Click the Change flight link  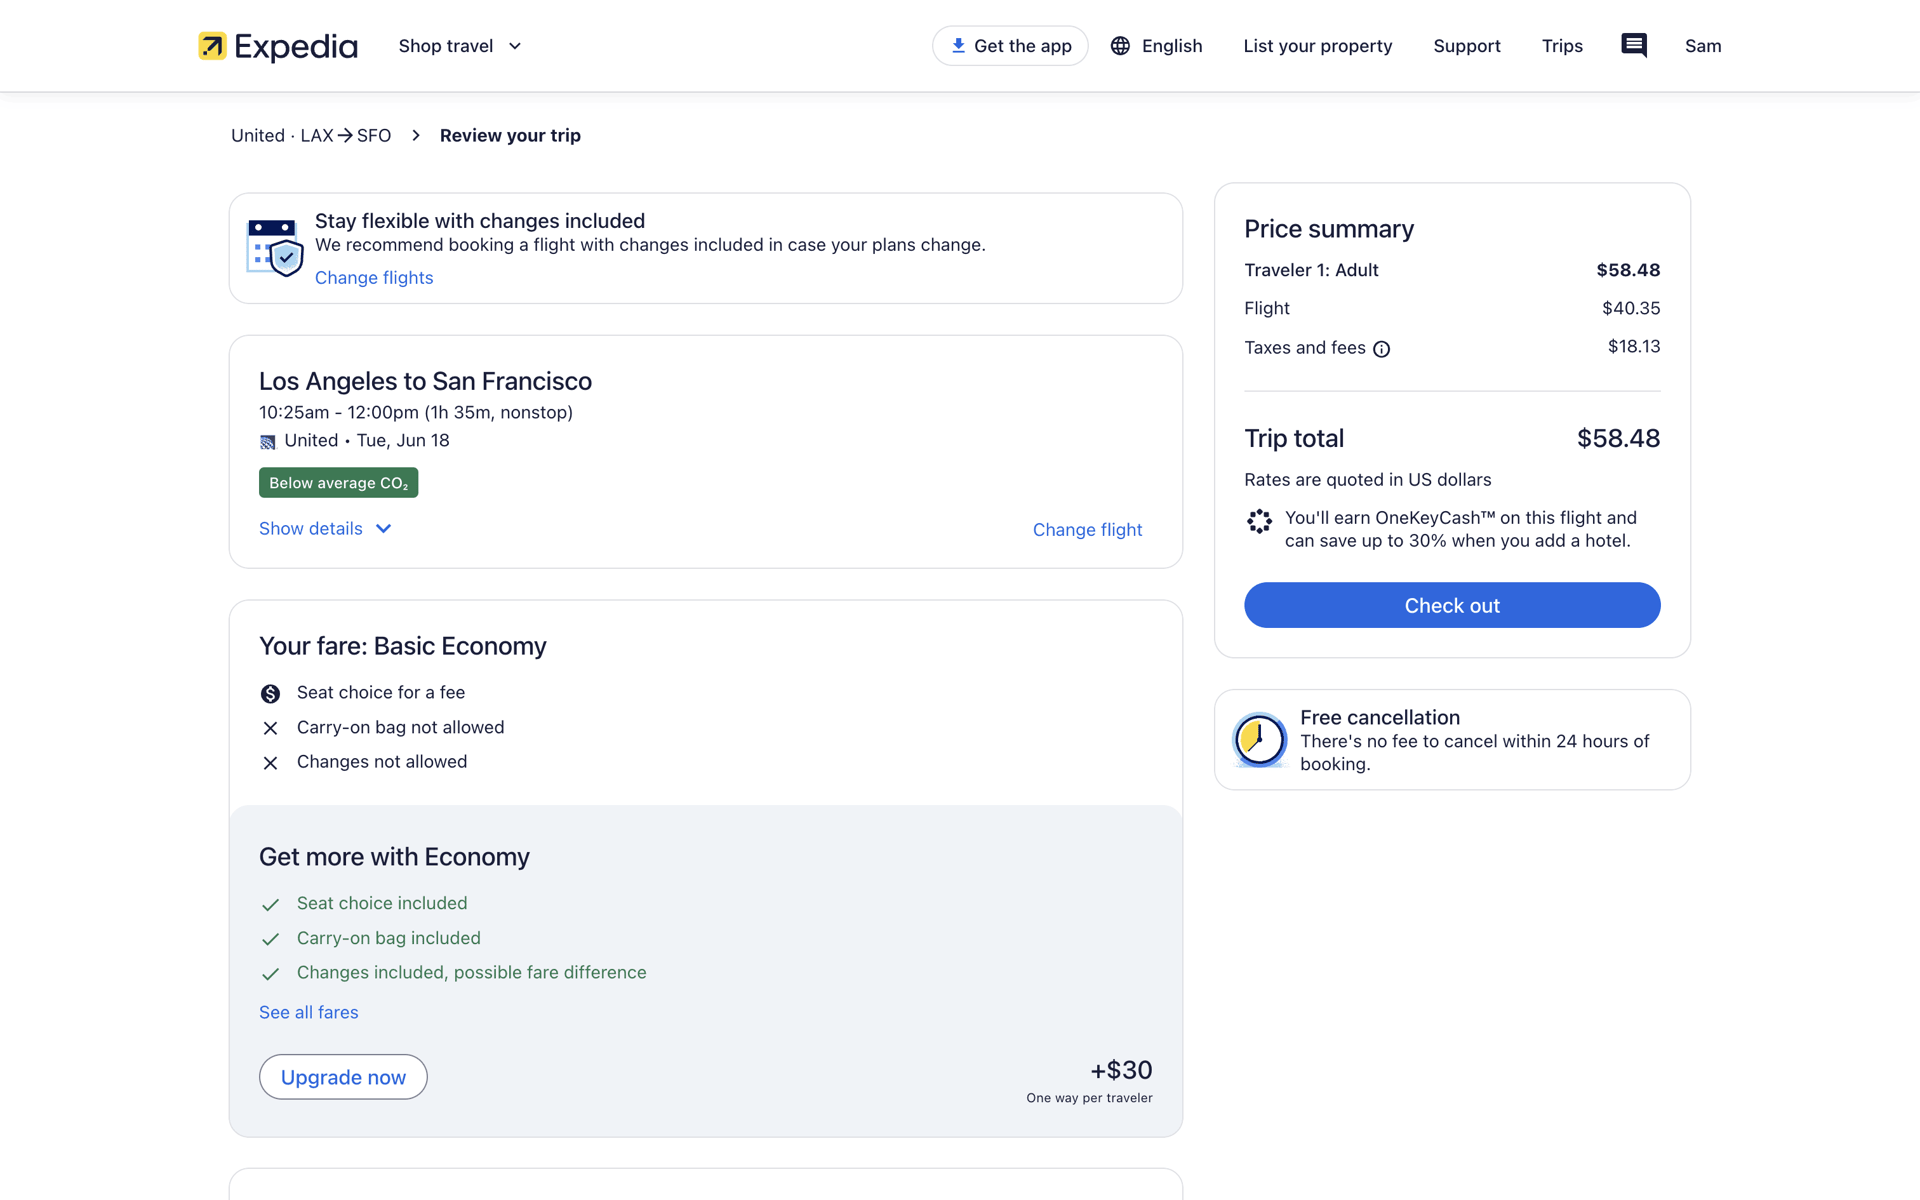pos(1087,530)
